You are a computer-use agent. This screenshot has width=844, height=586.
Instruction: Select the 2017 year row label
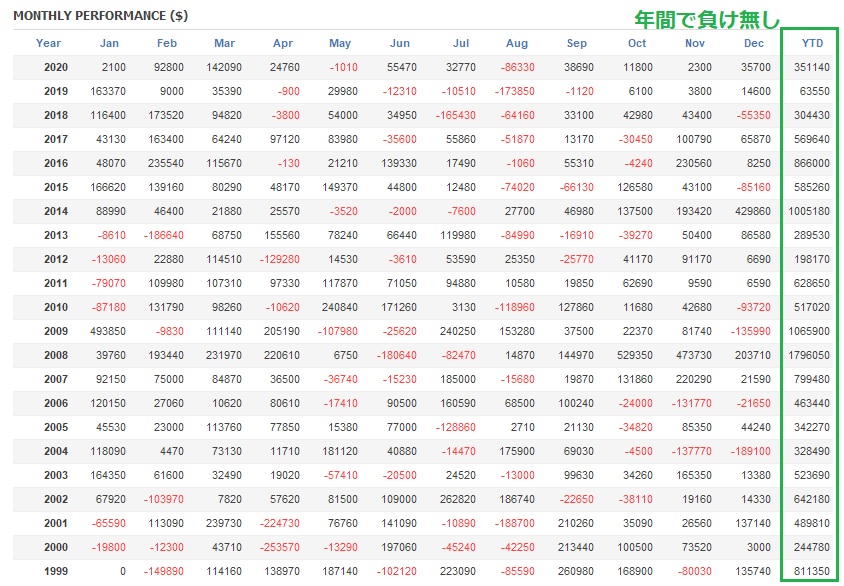click(56, 139)
